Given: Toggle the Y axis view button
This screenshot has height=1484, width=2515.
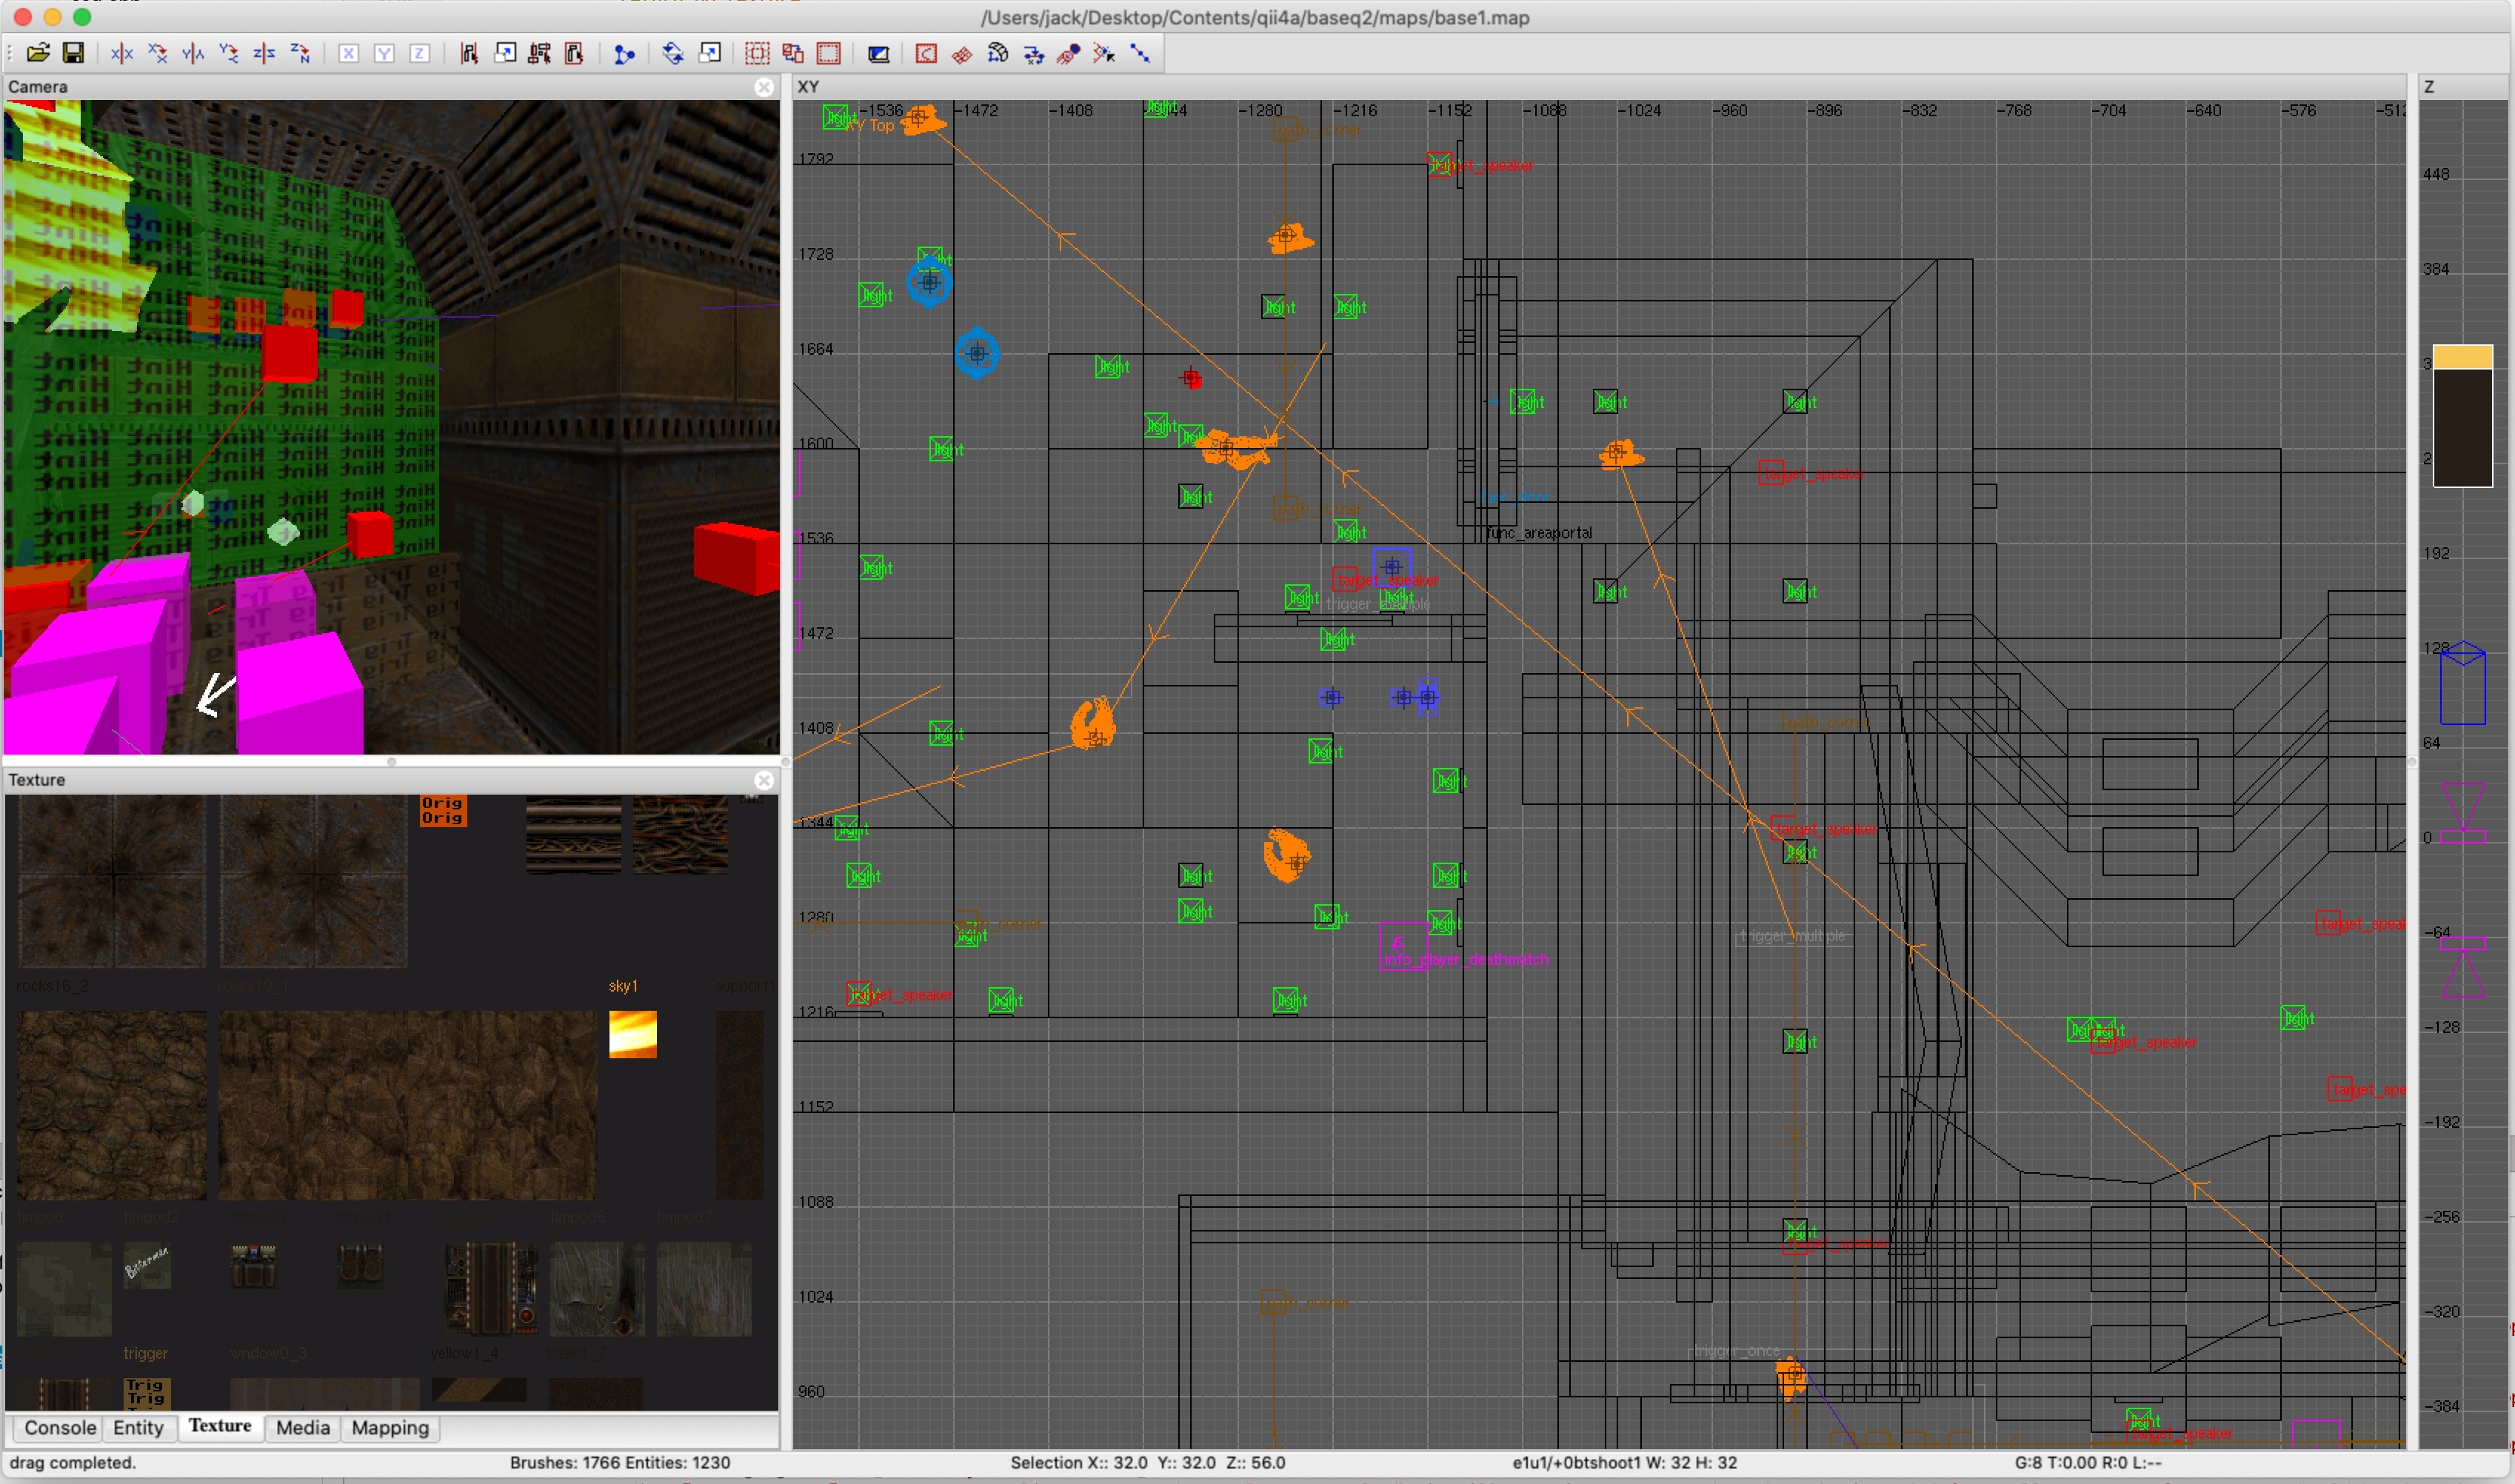Looking at the screenshot, I should [384, 53].
